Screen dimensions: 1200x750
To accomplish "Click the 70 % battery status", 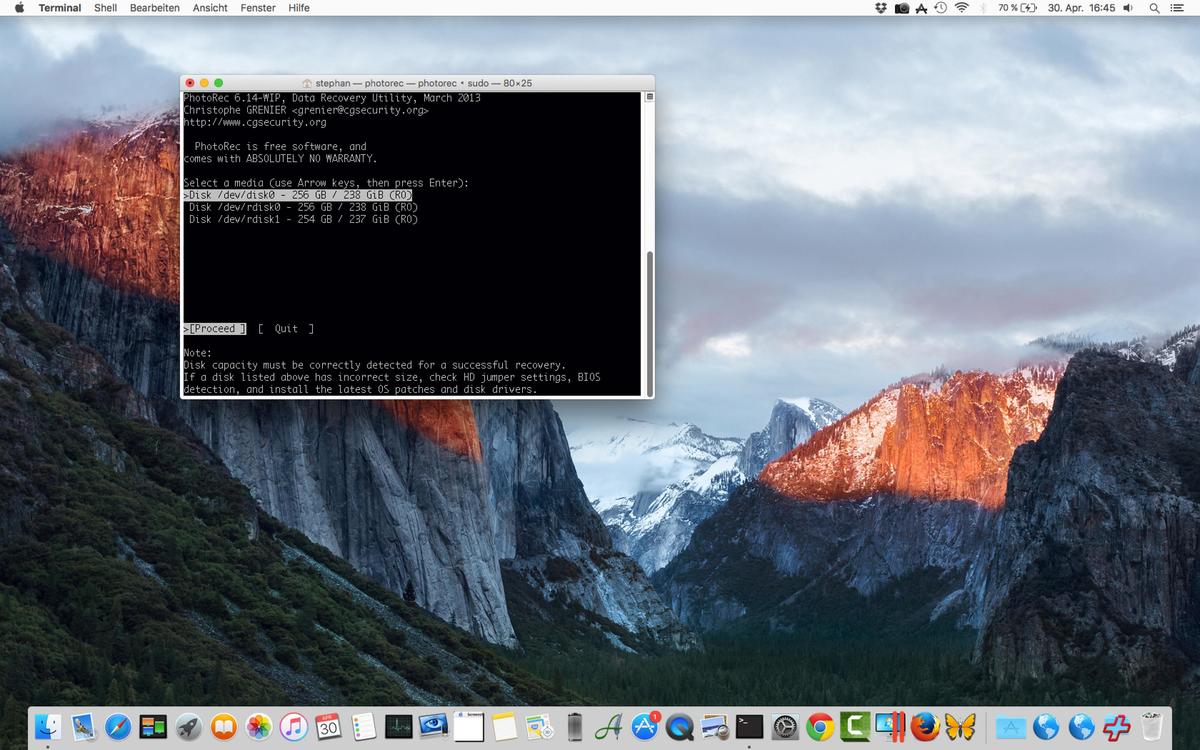I will click(1017, 8).
